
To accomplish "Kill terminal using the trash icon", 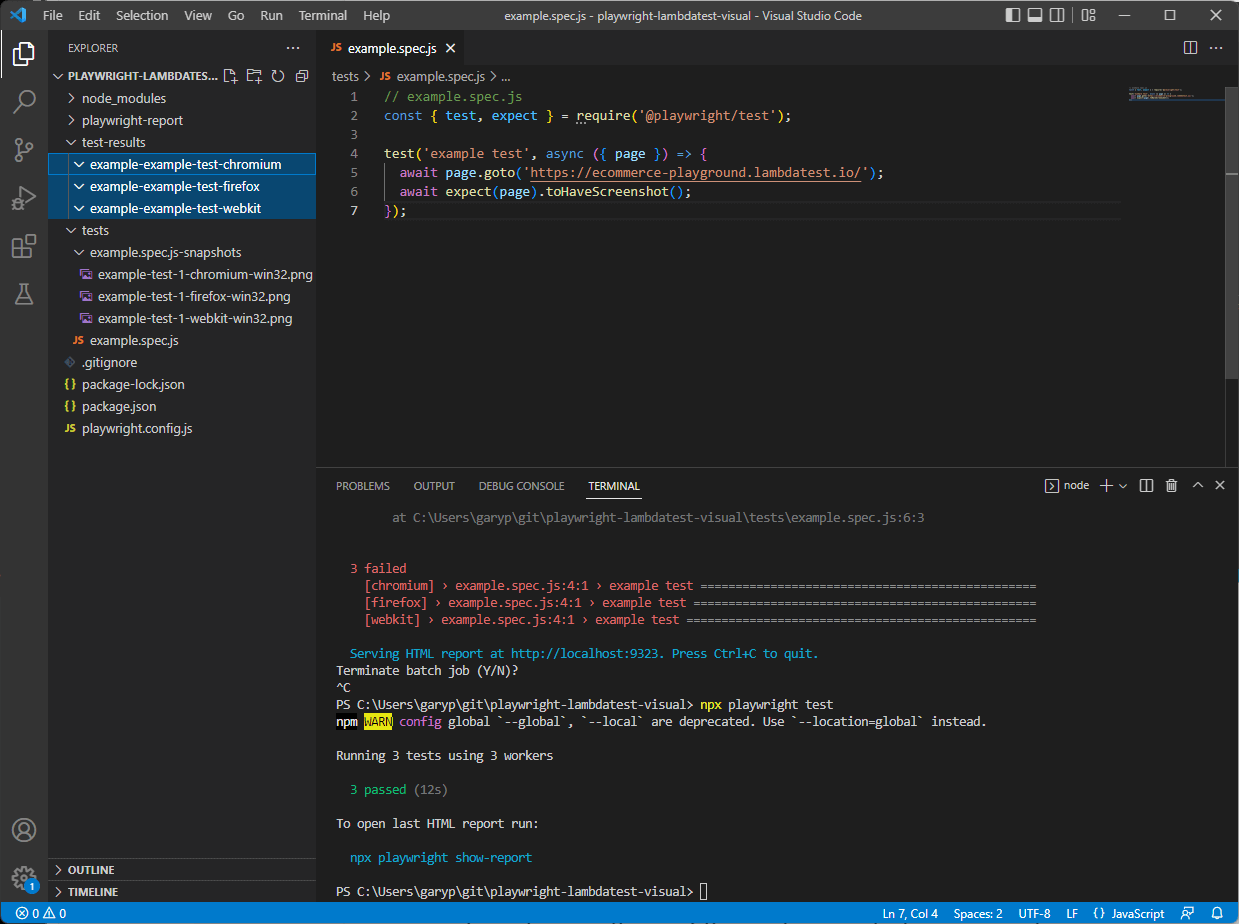I will (1172, 486).
